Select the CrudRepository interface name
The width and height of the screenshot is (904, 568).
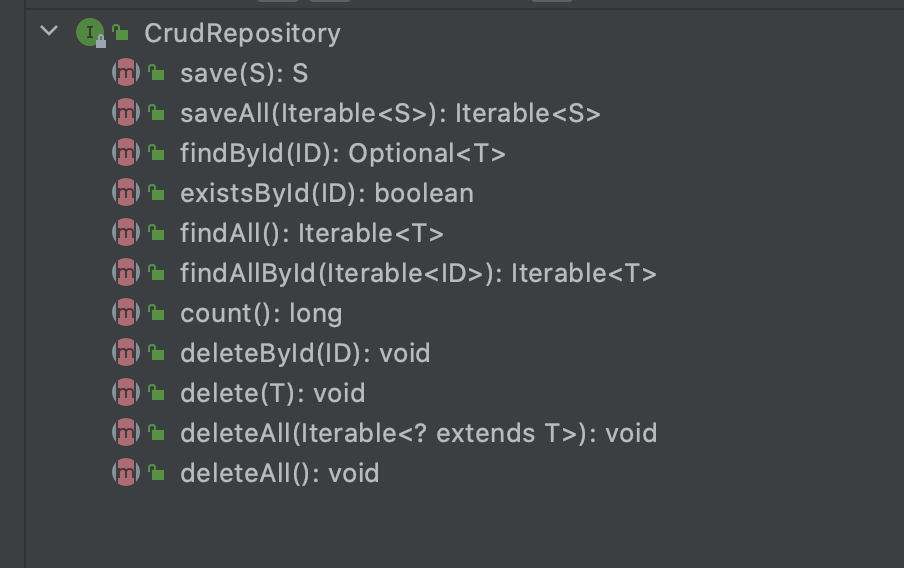[242, 33]
